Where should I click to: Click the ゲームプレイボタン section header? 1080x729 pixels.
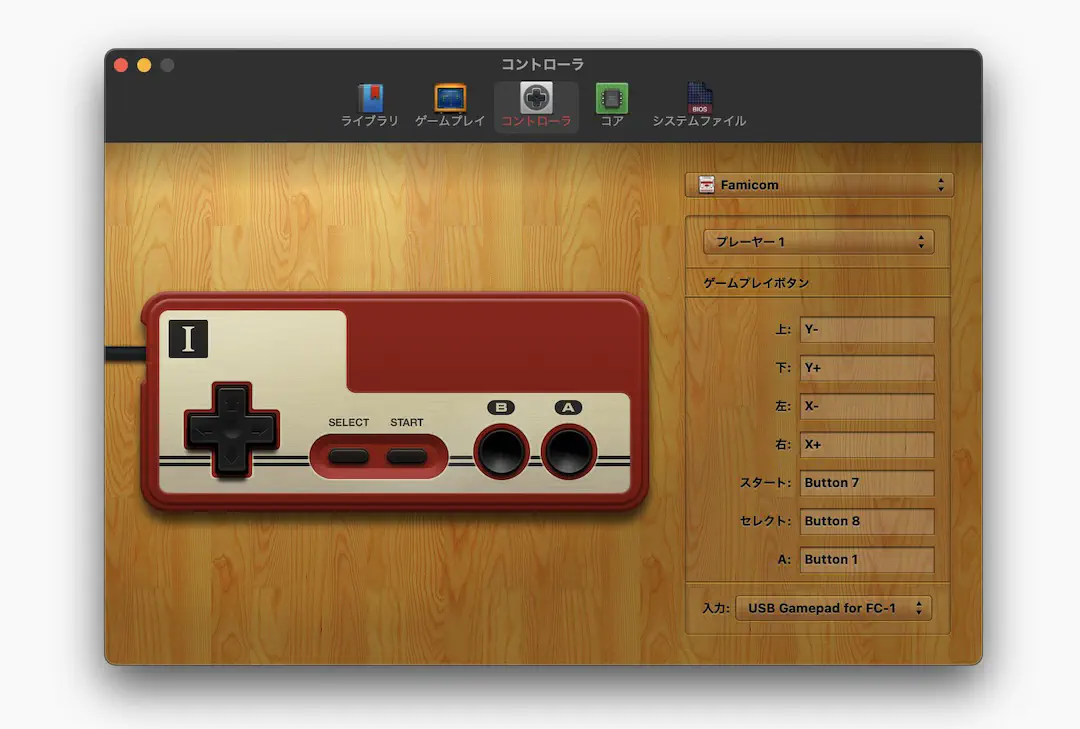[x=756, y=283]
